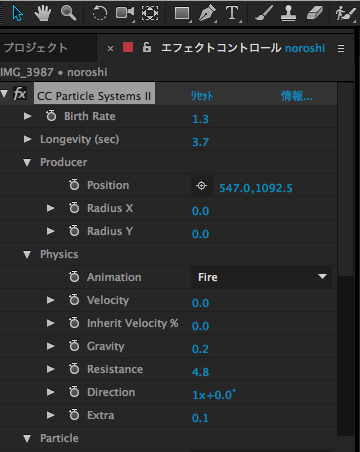The height and width of the screenshot is (452, 360).
Task: Click the Birth Rate value 1.3
Action: click(x=200, y=119)
